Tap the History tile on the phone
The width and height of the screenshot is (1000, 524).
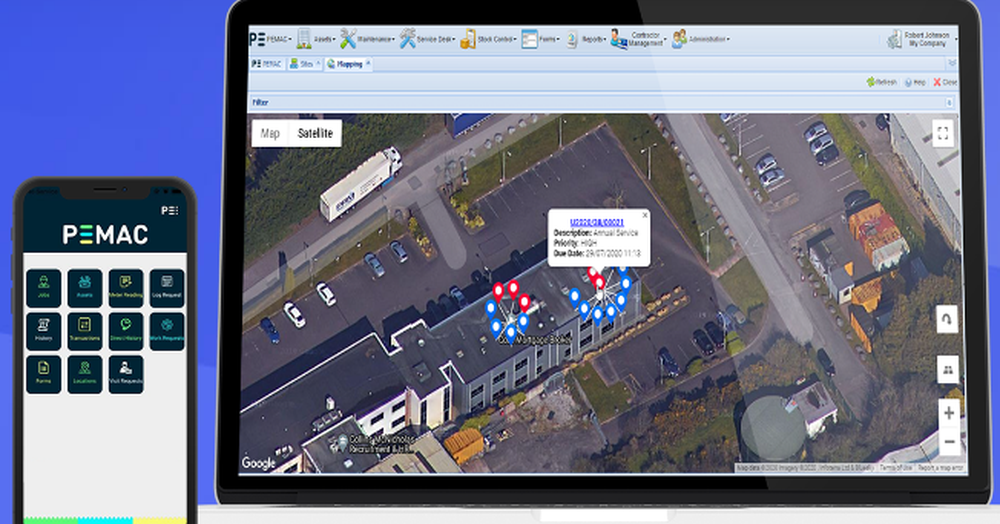[x=44, y=331]
